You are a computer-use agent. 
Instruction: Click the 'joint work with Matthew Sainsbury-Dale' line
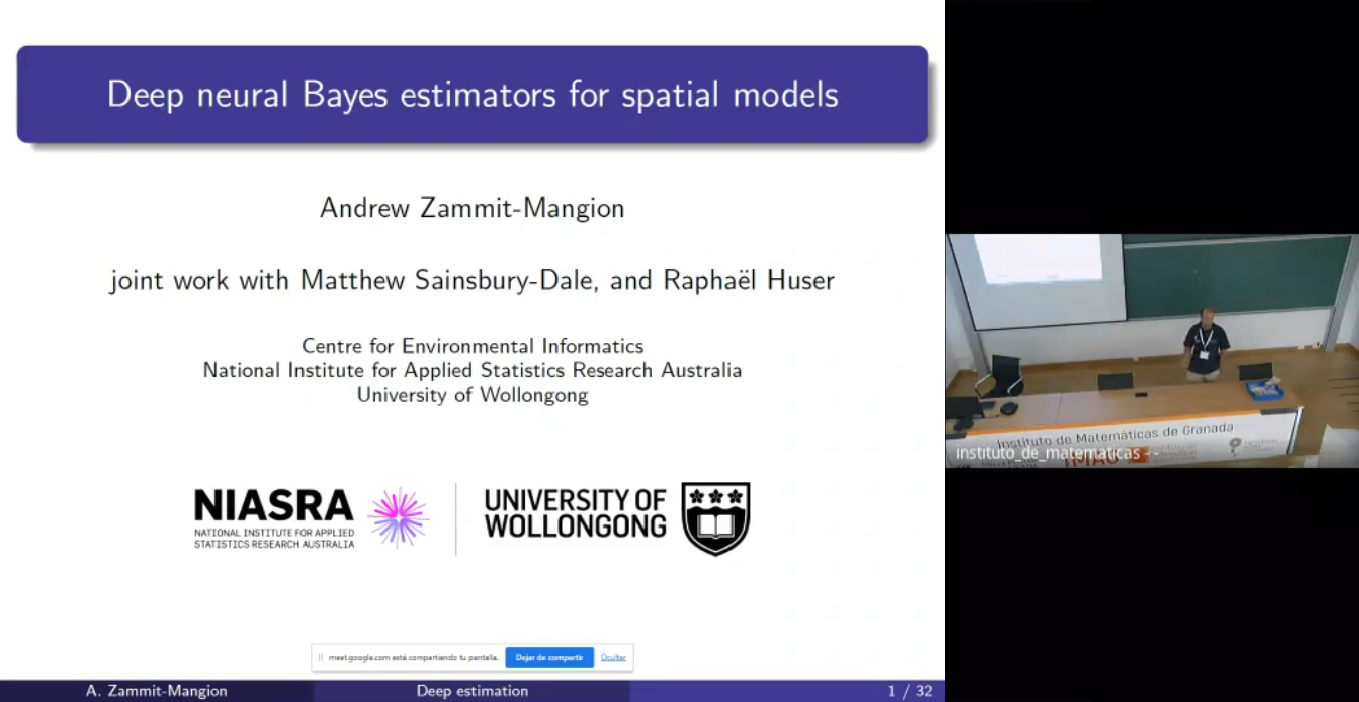[x=472, y=280]
